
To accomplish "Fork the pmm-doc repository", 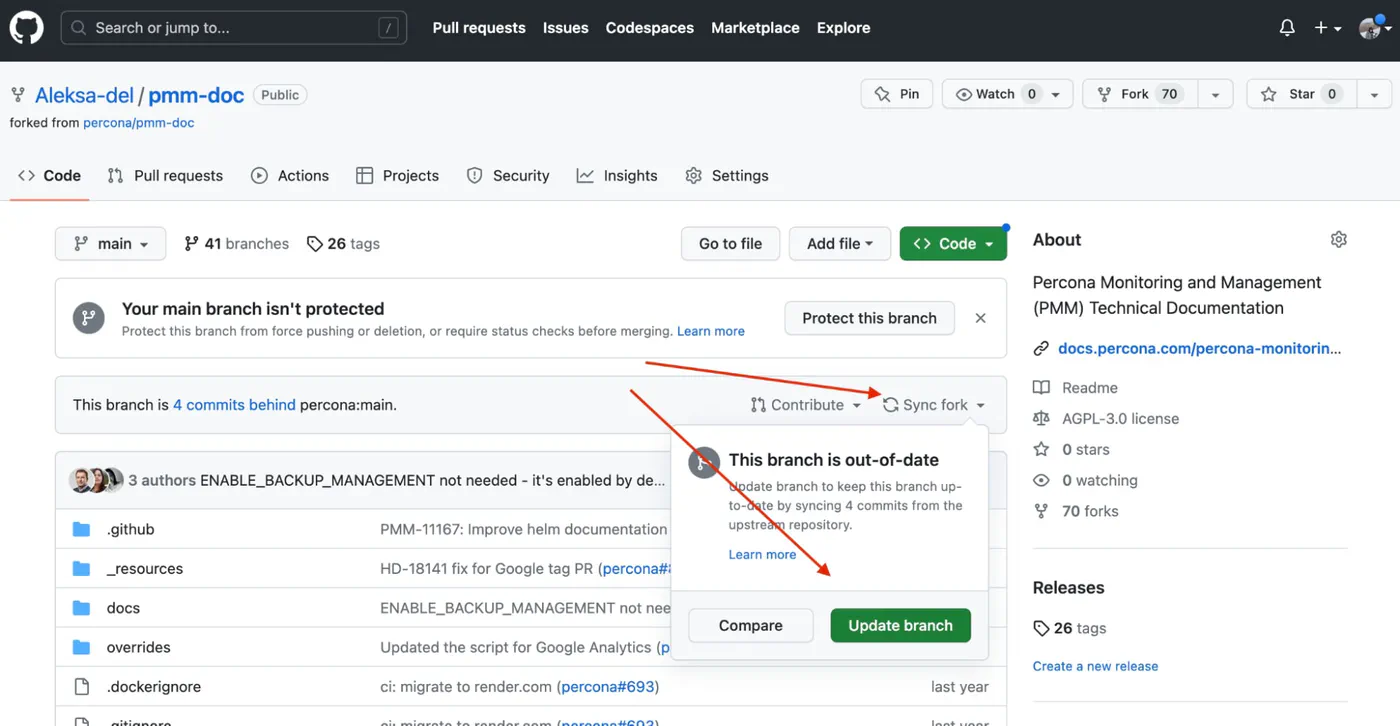I will (1140, 94).
